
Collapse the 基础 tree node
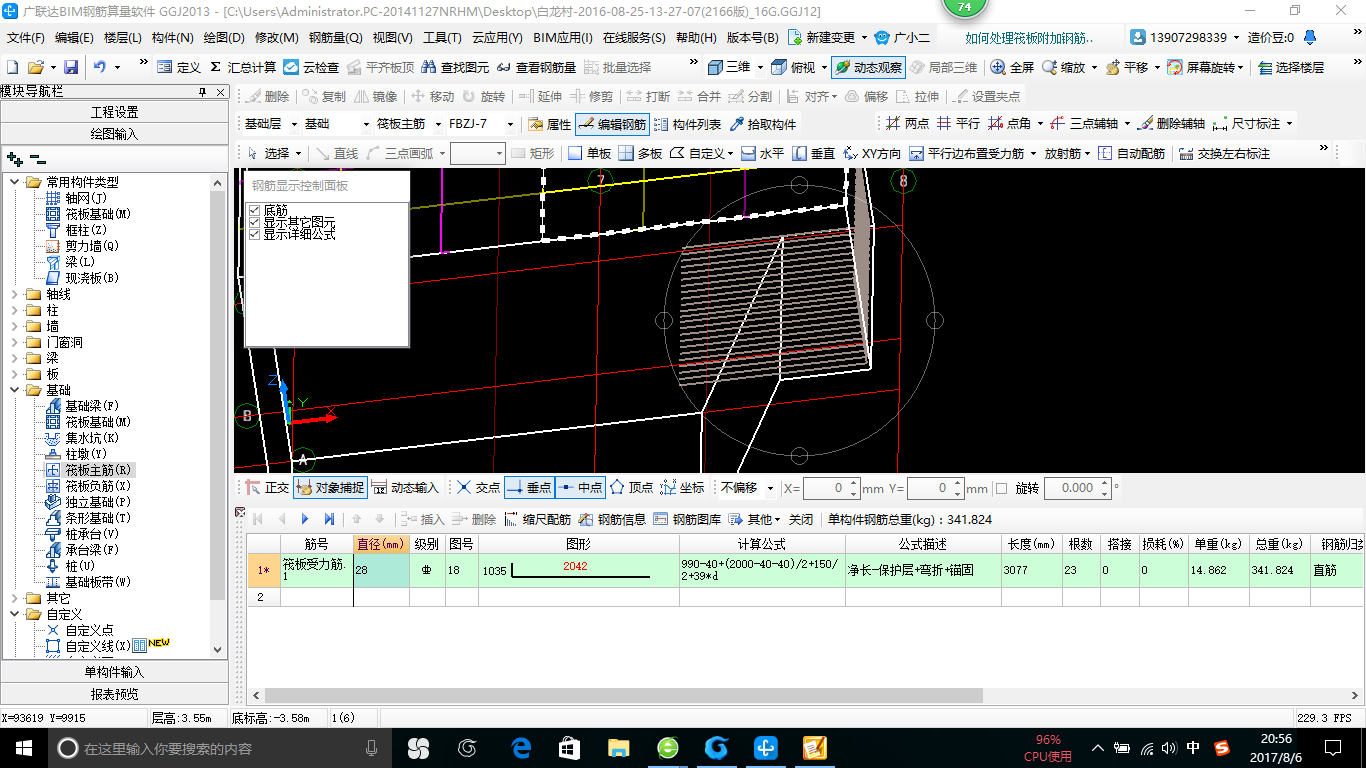coord(15,390)
